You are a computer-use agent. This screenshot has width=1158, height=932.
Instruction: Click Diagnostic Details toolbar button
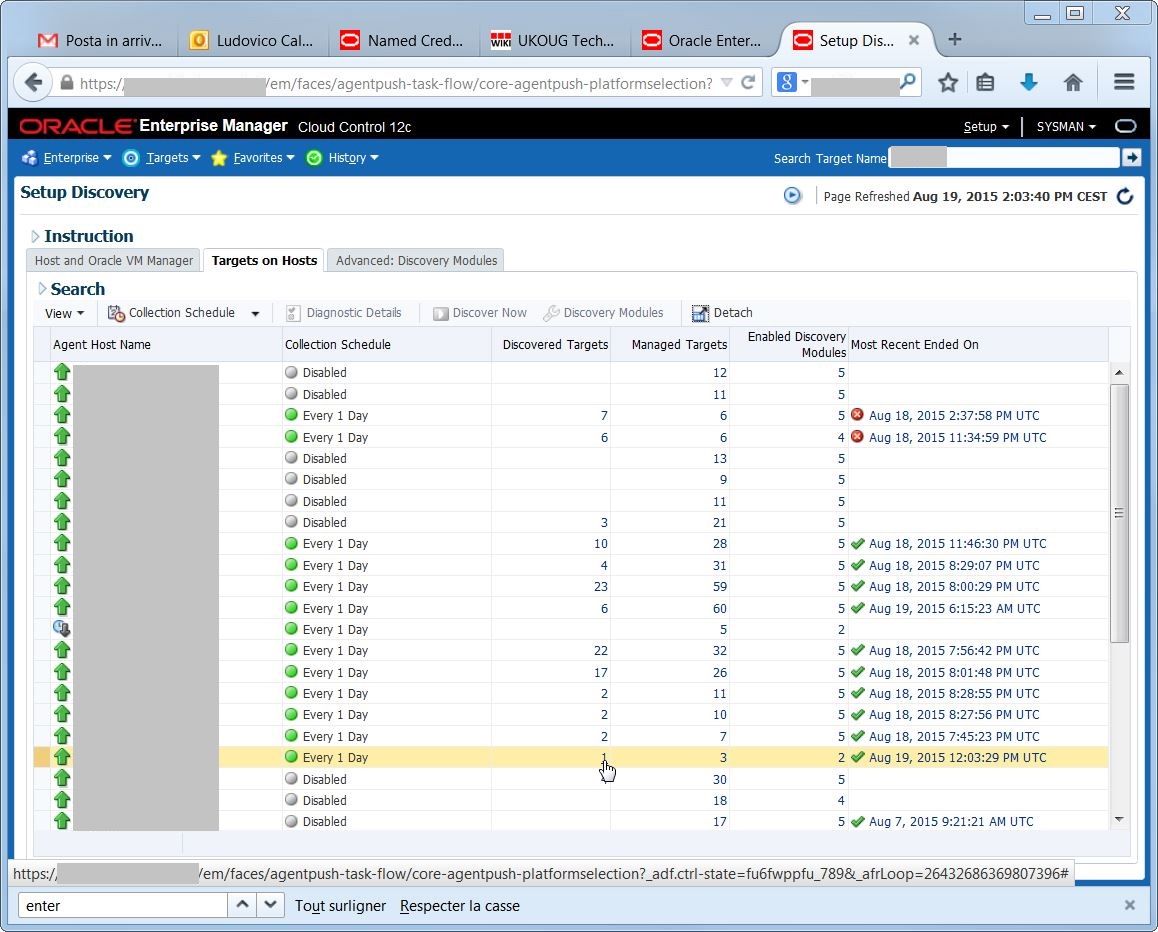point(344,313)
